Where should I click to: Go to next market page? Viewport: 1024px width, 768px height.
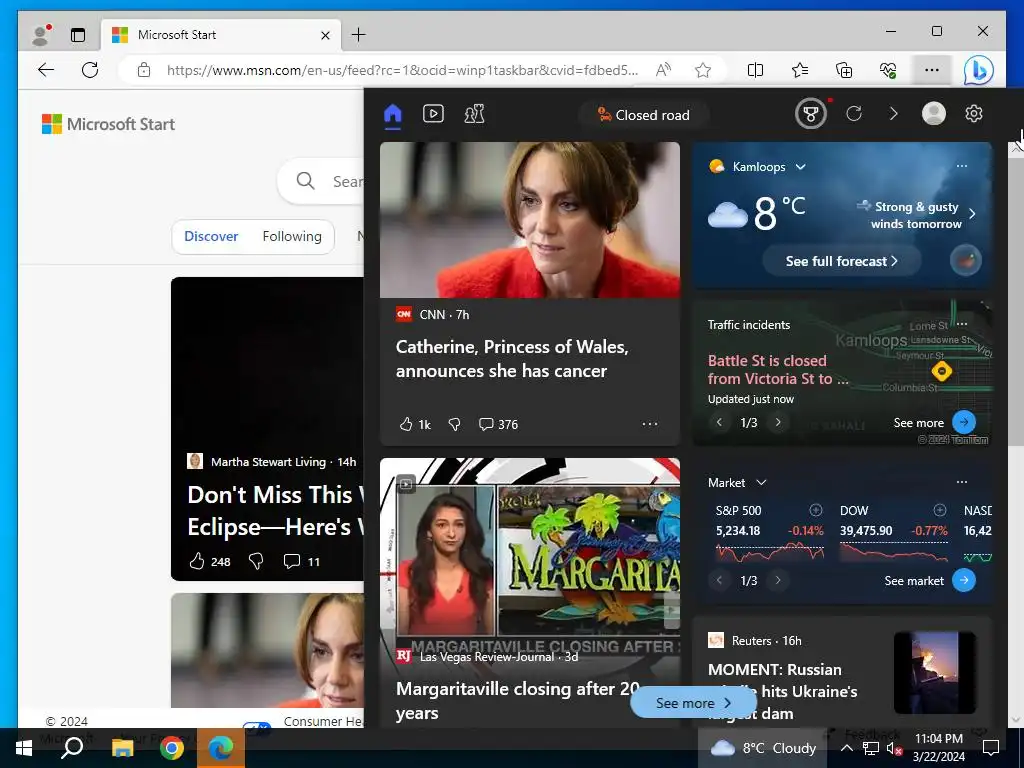pyautogui.click(x=778, y=580)
